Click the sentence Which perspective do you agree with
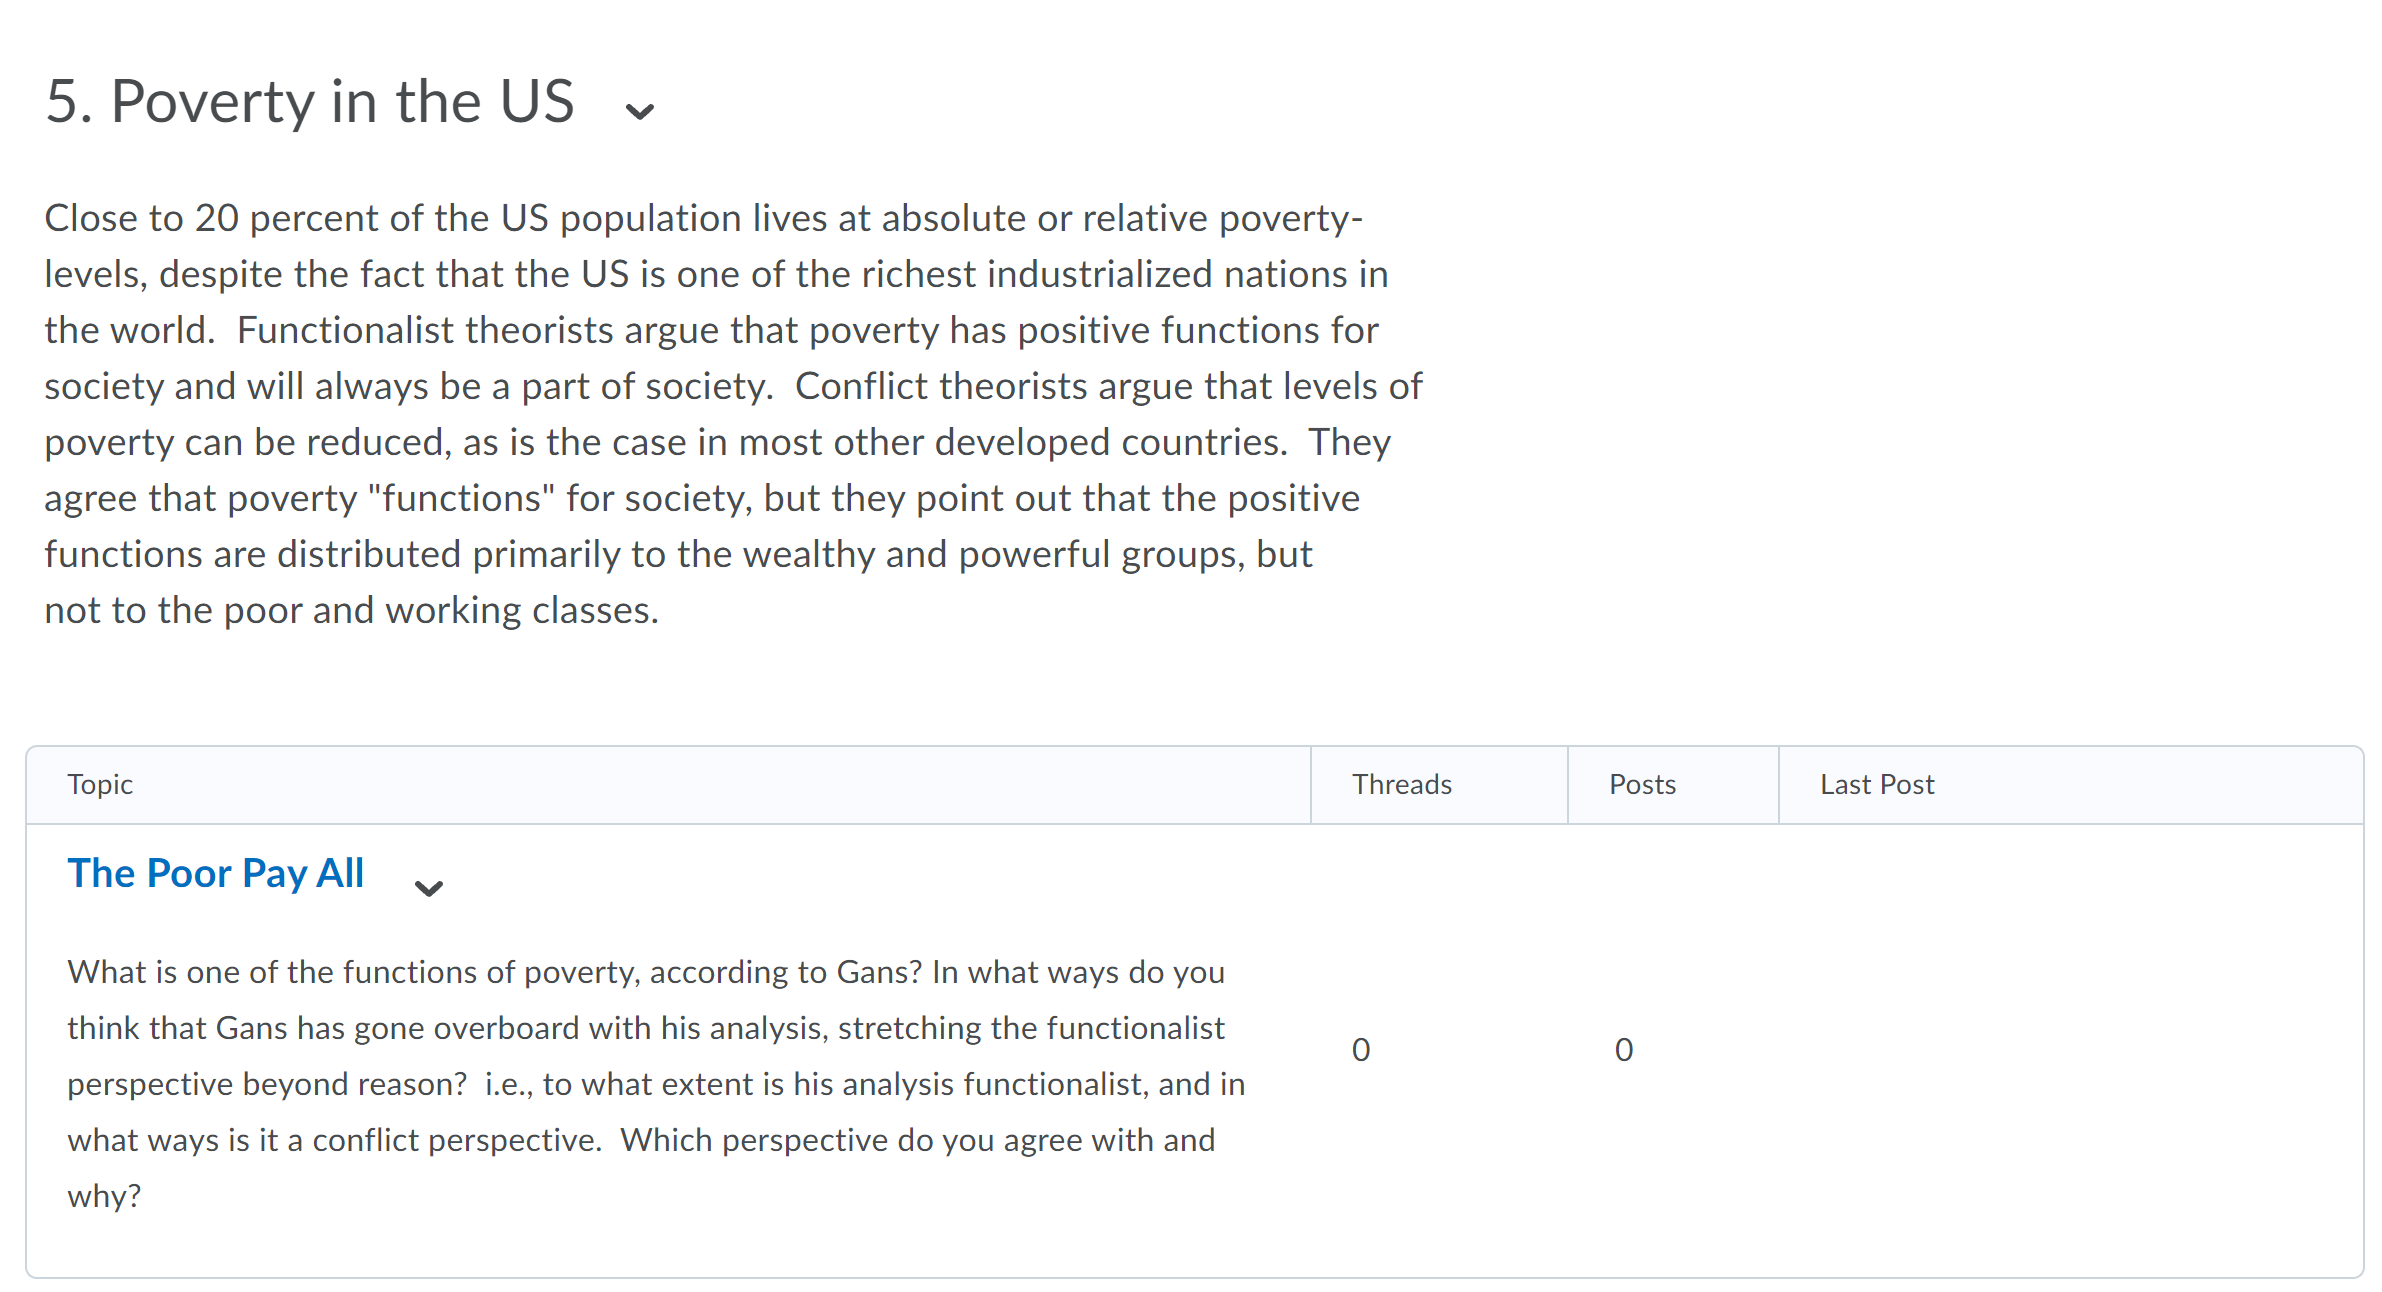This screenshot has width=2382, height=1292. [x=918, y=1140]
